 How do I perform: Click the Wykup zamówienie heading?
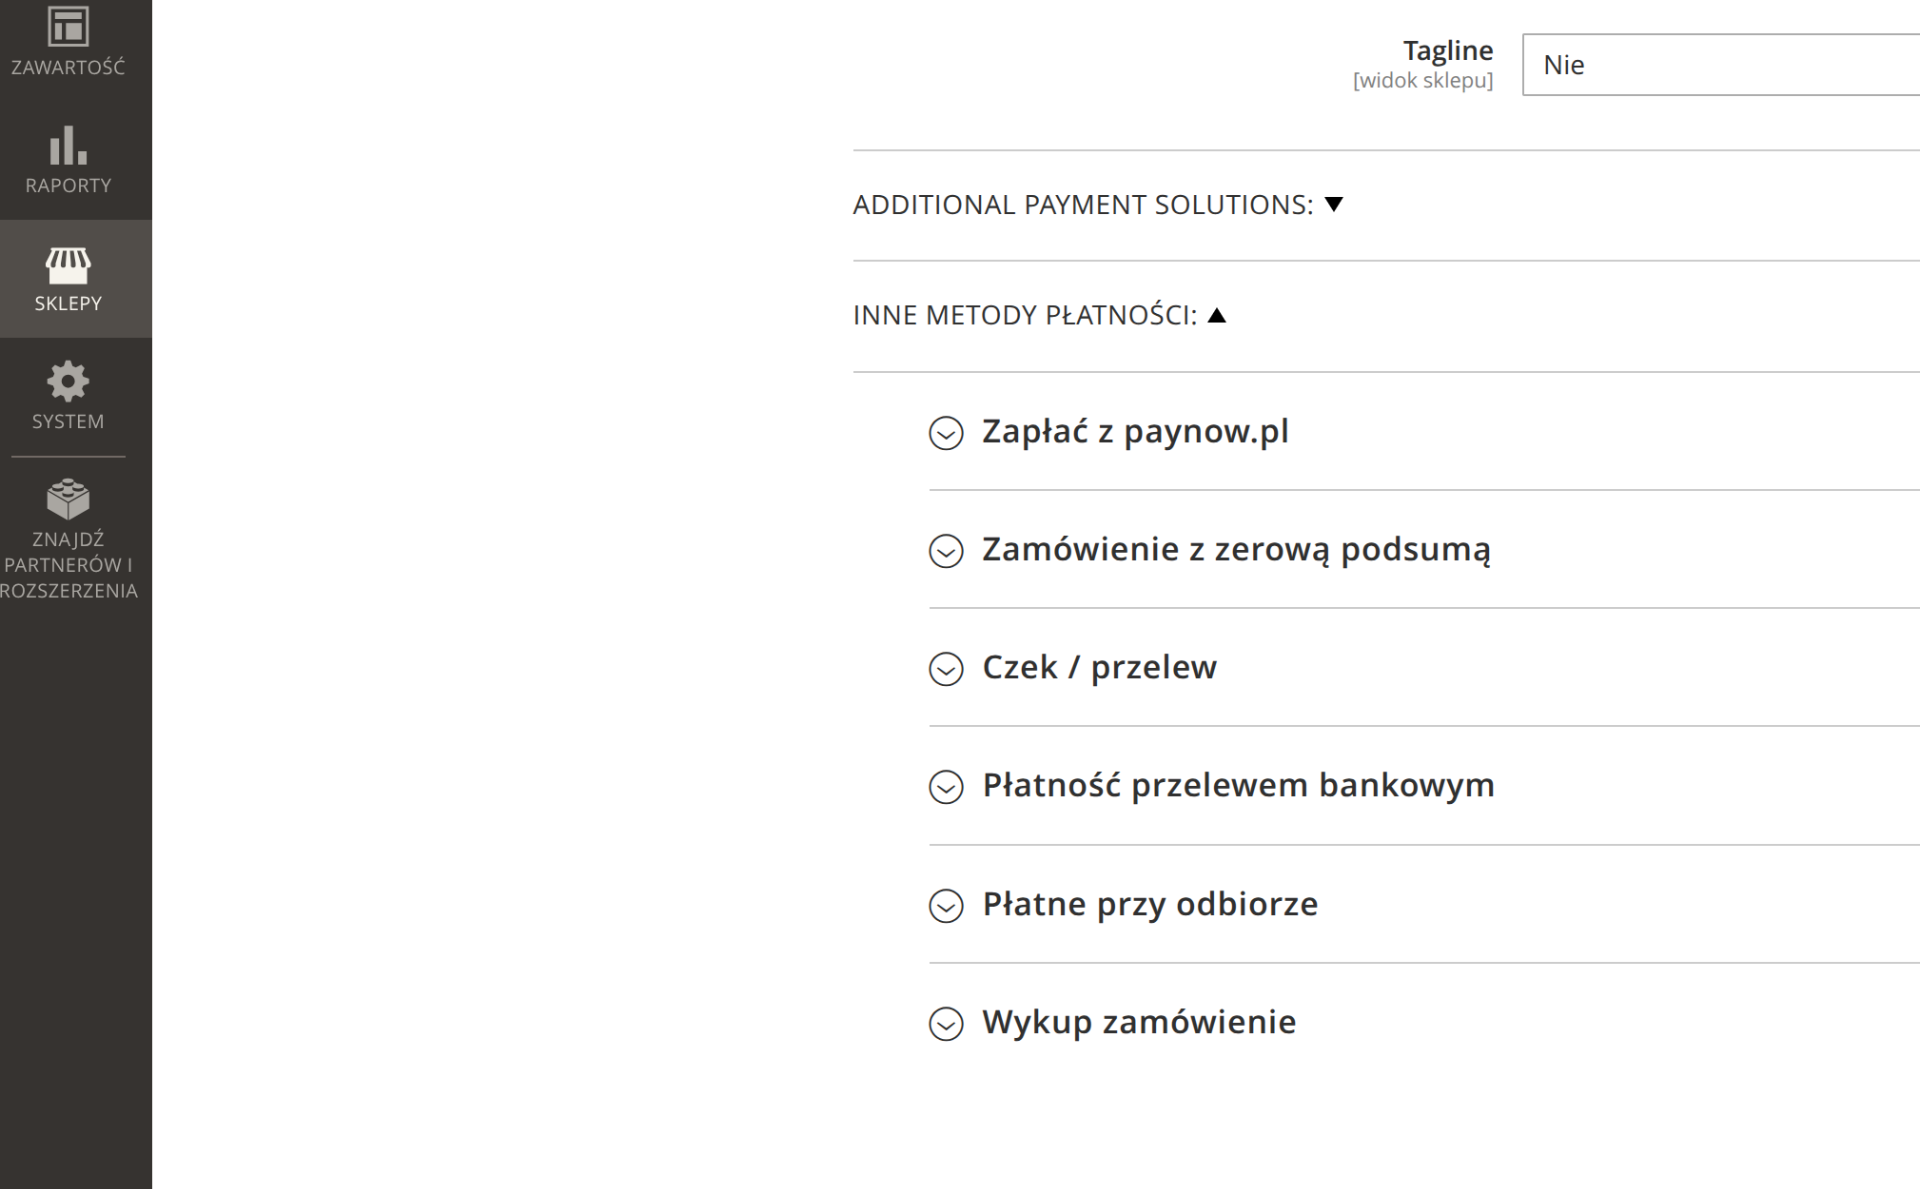(x=1139, y=1022)
